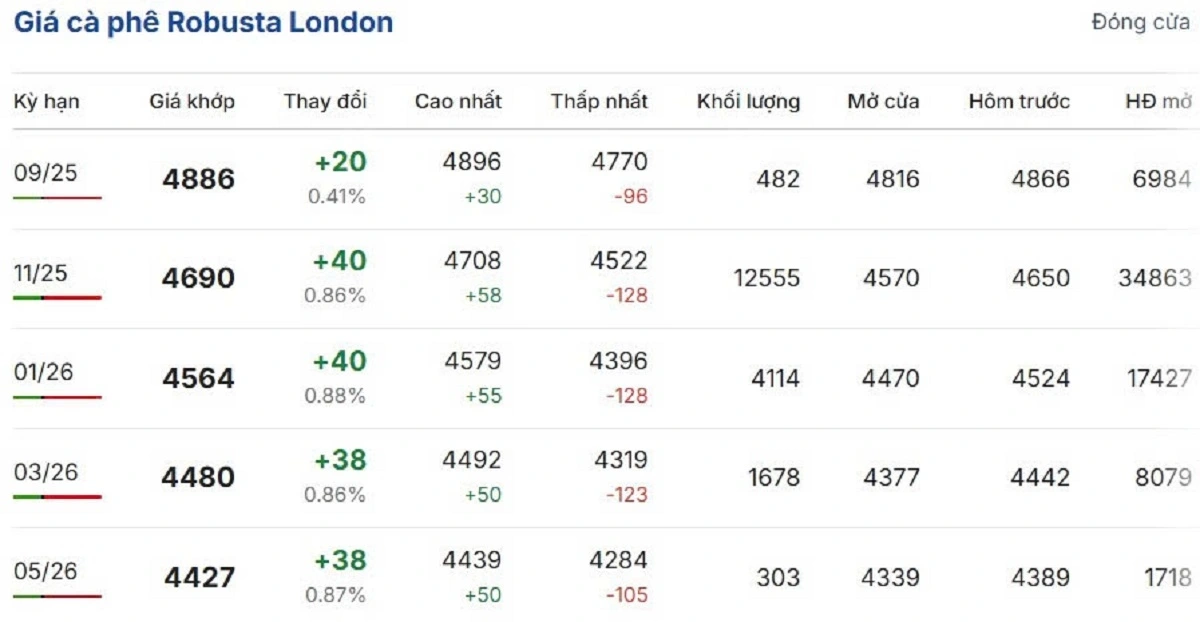Select the matched price 4690
Viewport: 1200px width, 622px height.
click(198, 278)
